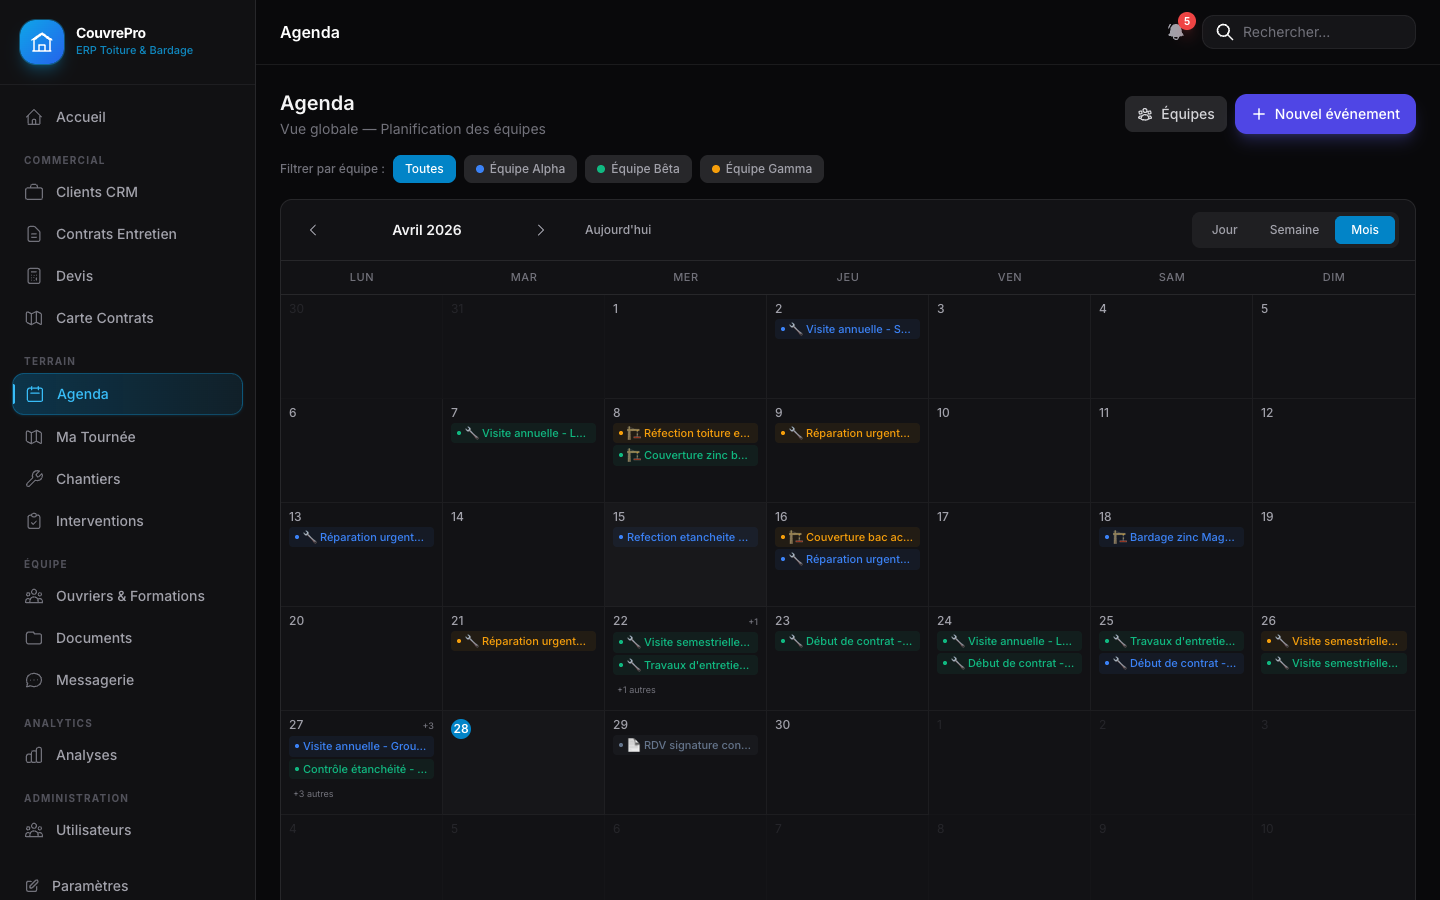The width and height of the screenshot is (1440, 900).
Task: Open 'Réfection toiture e...' event on April 8
Action: [686, 433]
